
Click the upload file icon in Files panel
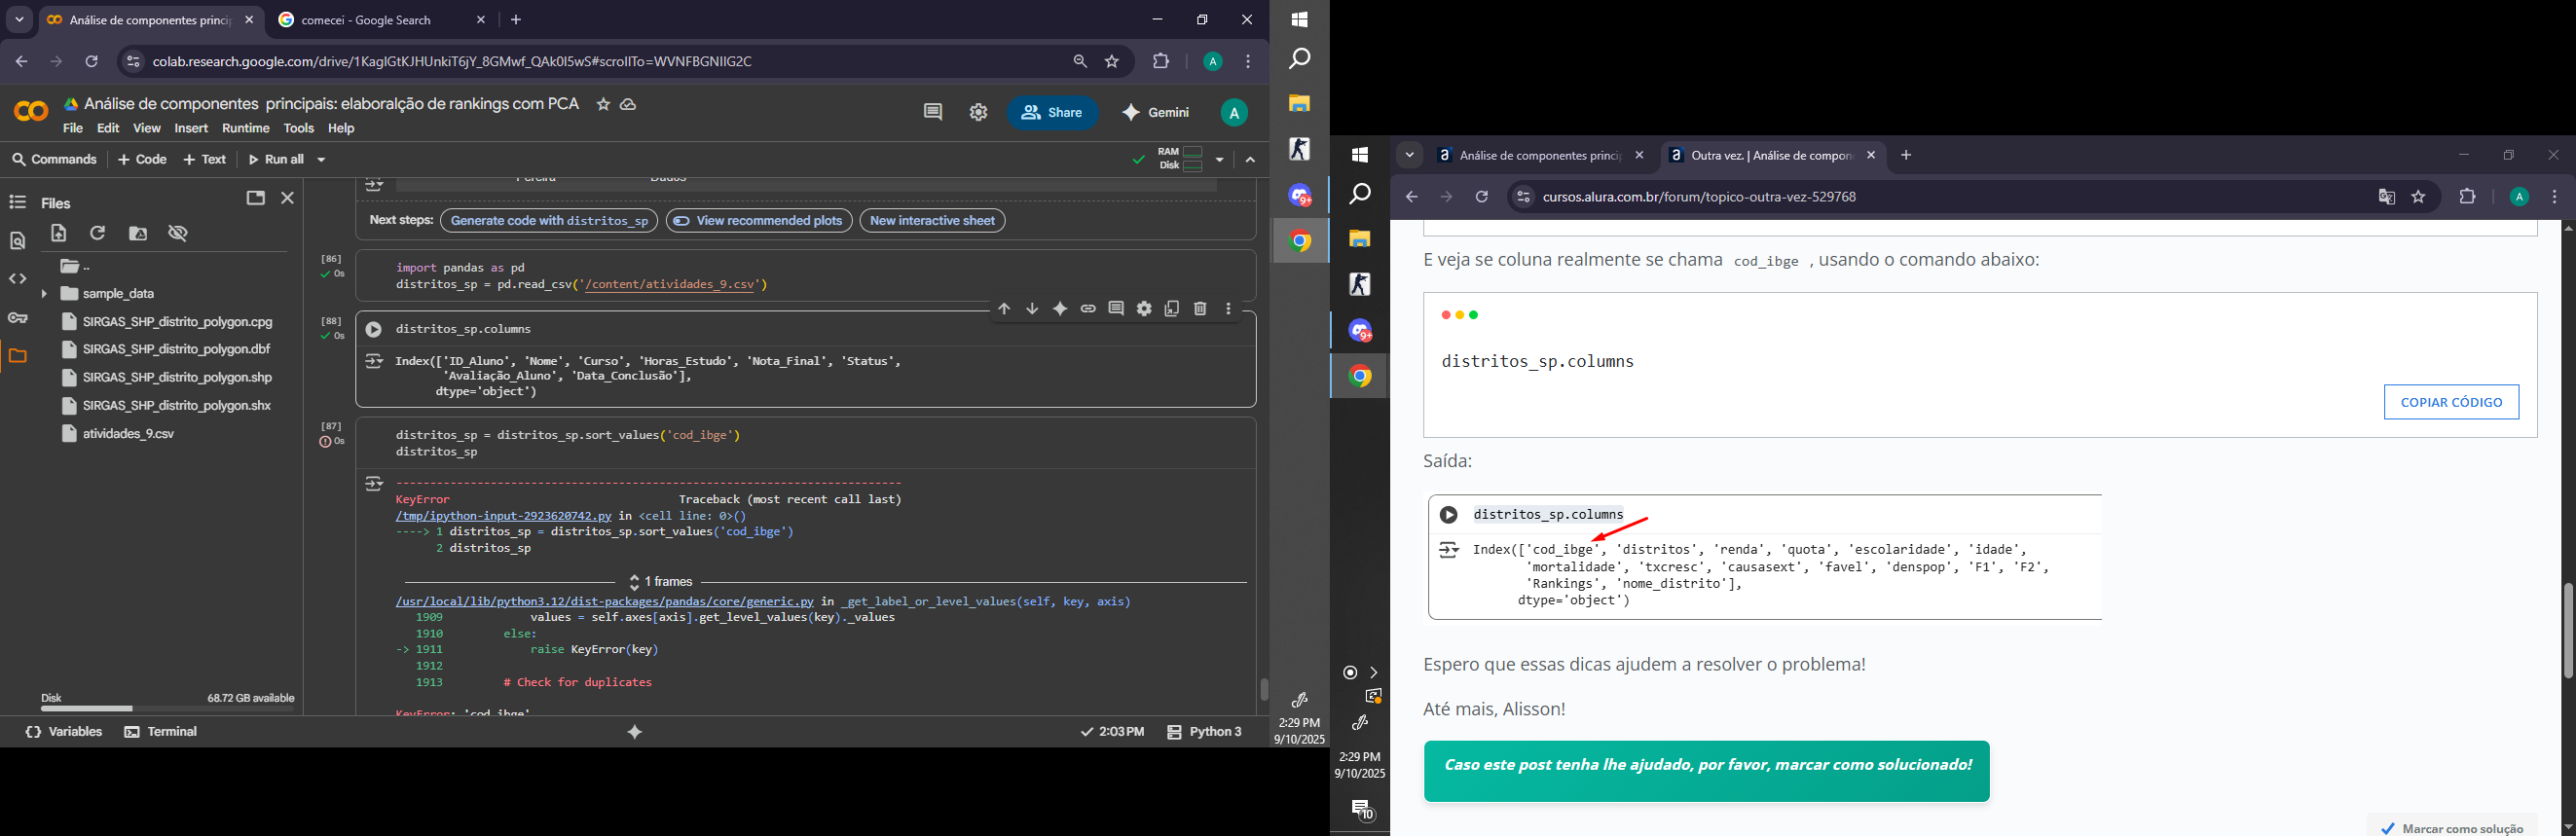pyautogui.click(x=59, y=234)
